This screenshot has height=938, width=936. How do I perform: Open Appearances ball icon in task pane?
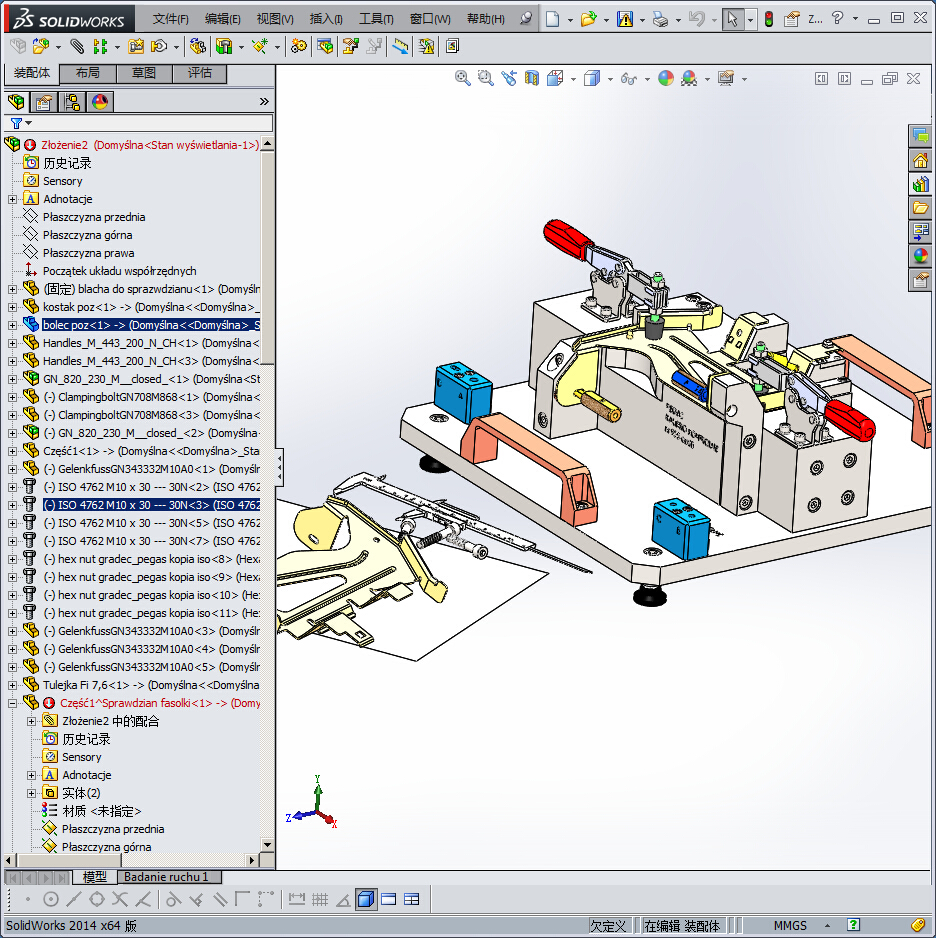pyautogui.click(x=920, y=256)
